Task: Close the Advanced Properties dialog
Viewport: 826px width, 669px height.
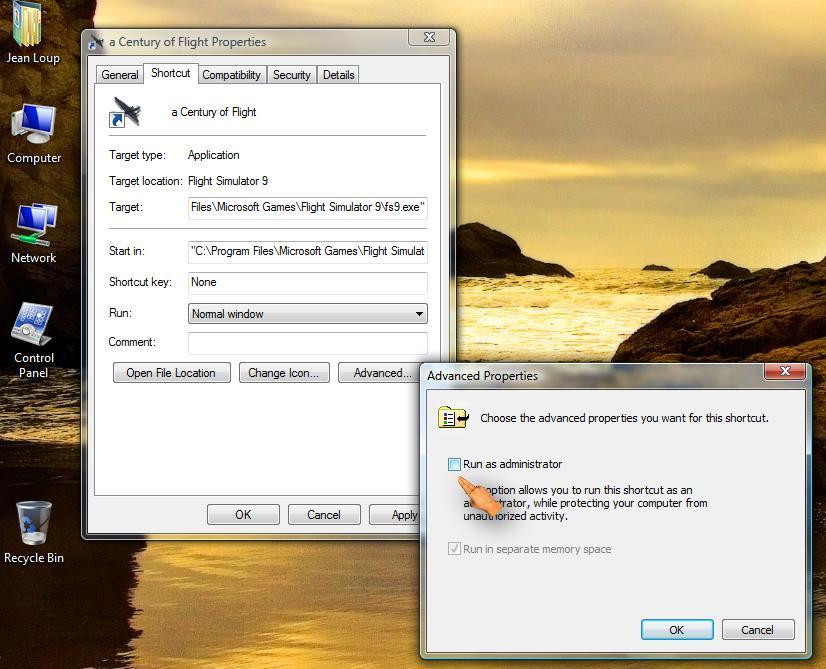Action: 785,371
